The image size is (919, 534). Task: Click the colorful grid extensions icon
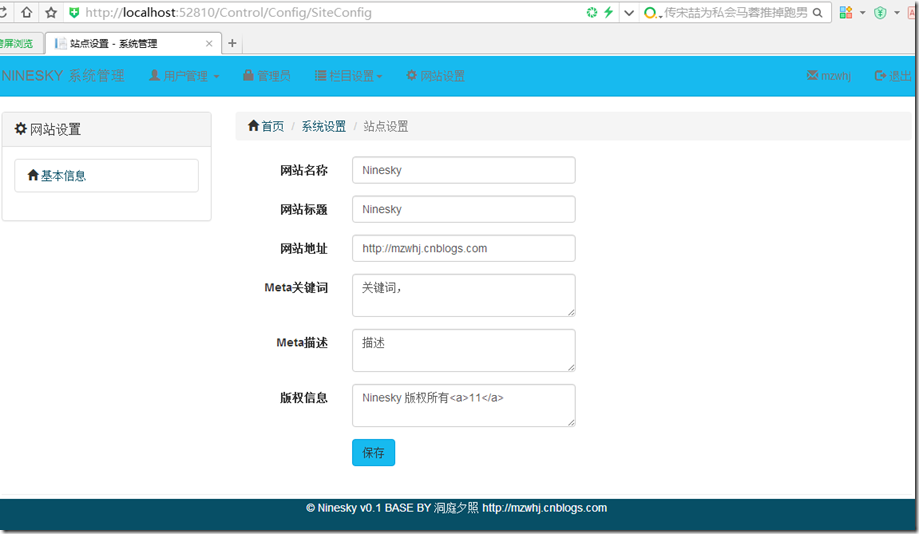(x=846, y=13)
